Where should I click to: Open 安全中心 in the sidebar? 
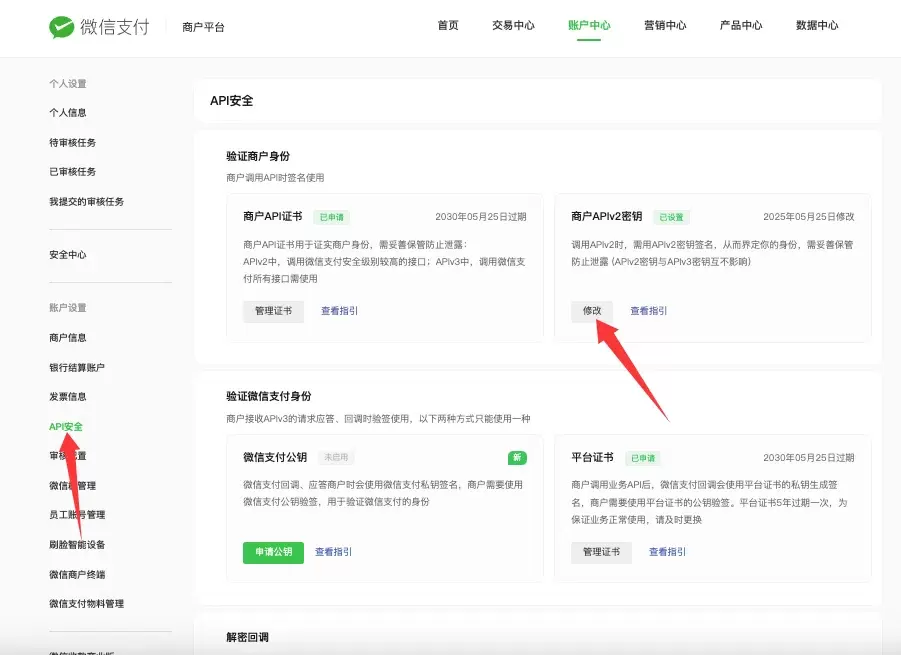[x=68, y=255]
